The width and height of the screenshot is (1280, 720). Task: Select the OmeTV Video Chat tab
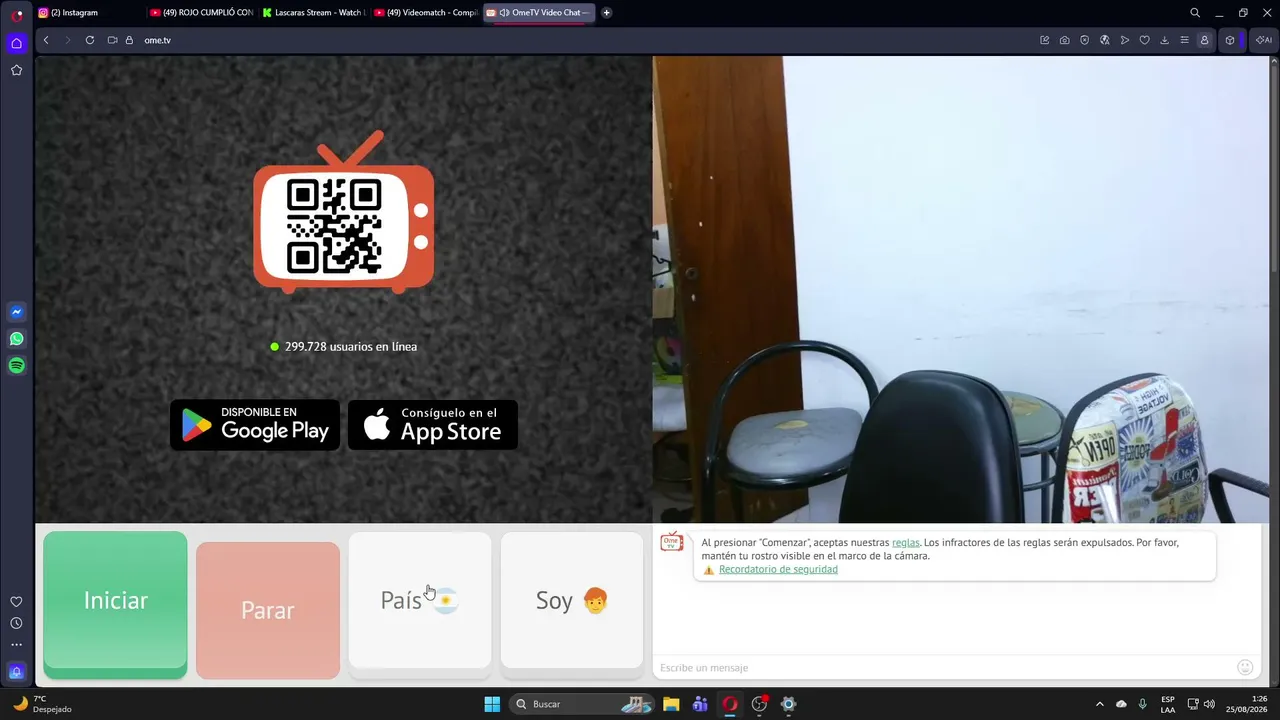coord(539,13)
